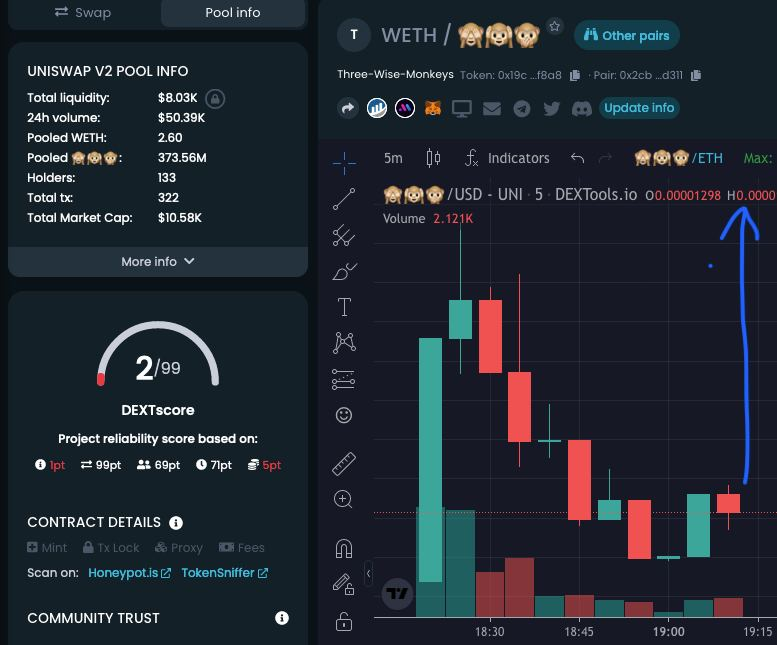Open the Telegram link icon
777x645 pixels.
tap(521, 108)
